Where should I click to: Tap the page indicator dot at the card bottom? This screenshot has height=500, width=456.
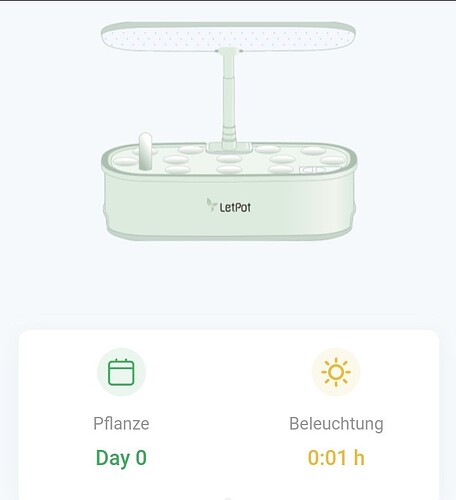(x=228, y=499)
